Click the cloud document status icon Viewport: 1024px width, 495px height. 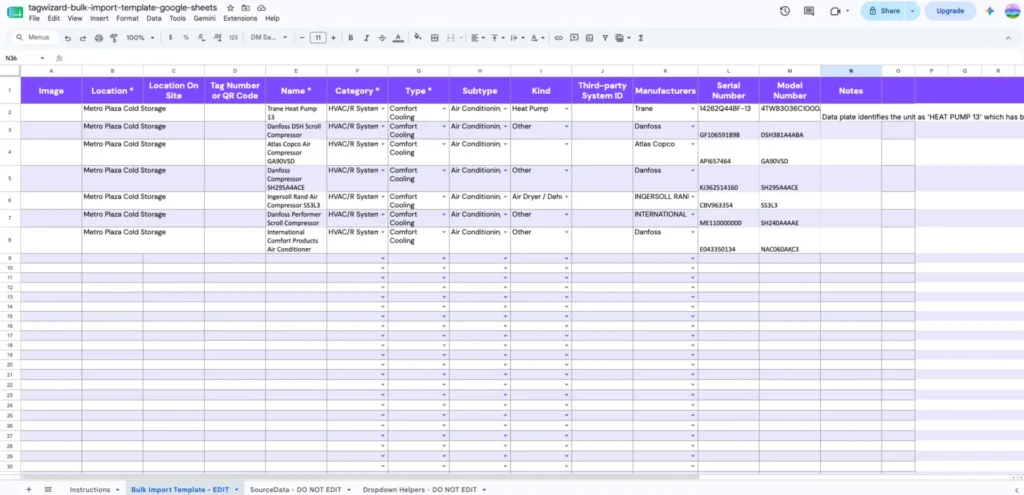[261, 8]
